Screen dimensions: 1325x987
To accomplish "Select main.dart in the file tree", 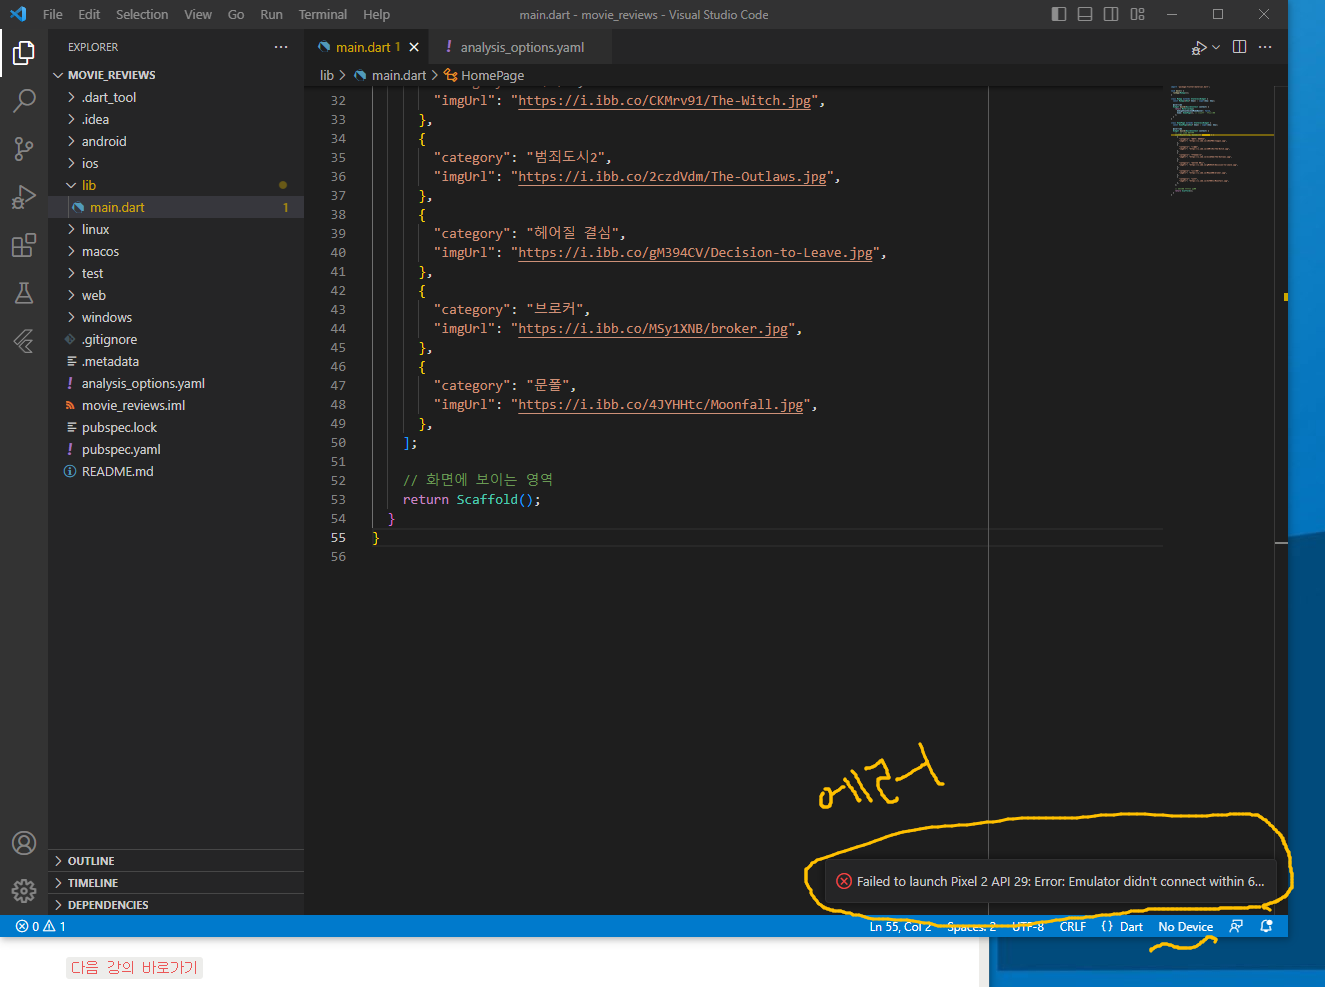I will 176,207.
